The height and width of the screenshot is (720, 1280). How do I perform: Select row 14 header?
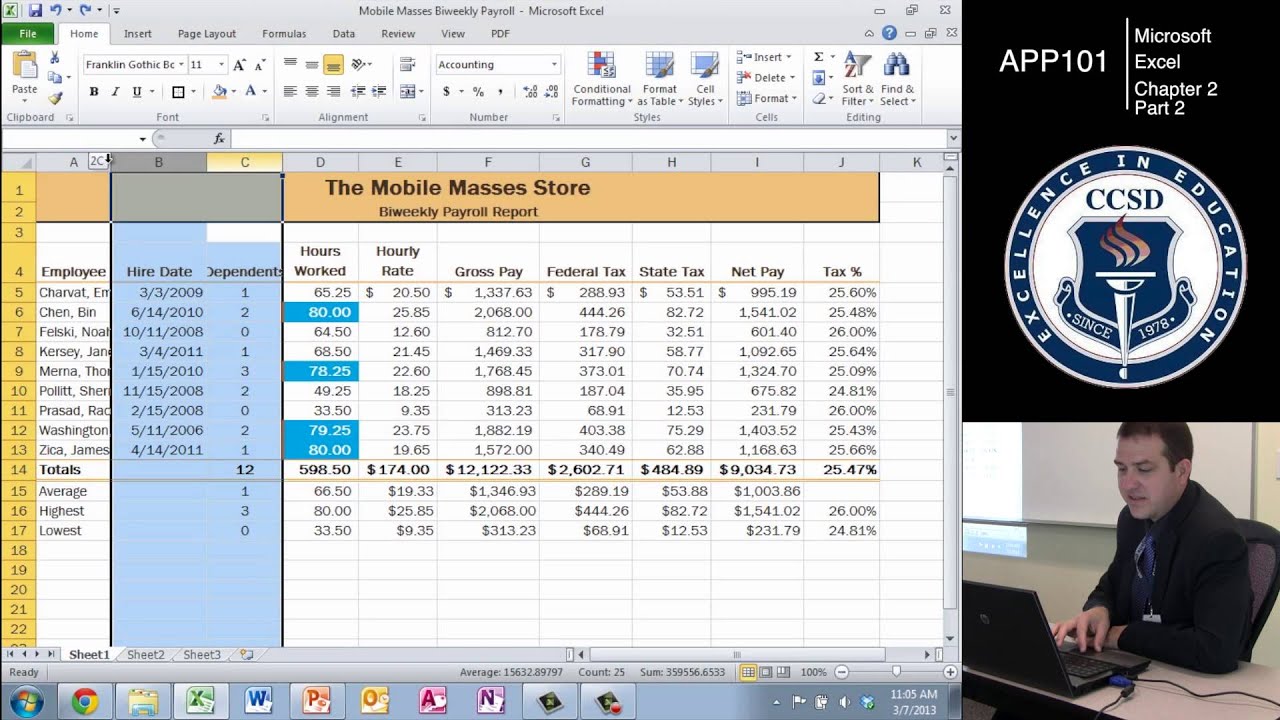[18, 470]
